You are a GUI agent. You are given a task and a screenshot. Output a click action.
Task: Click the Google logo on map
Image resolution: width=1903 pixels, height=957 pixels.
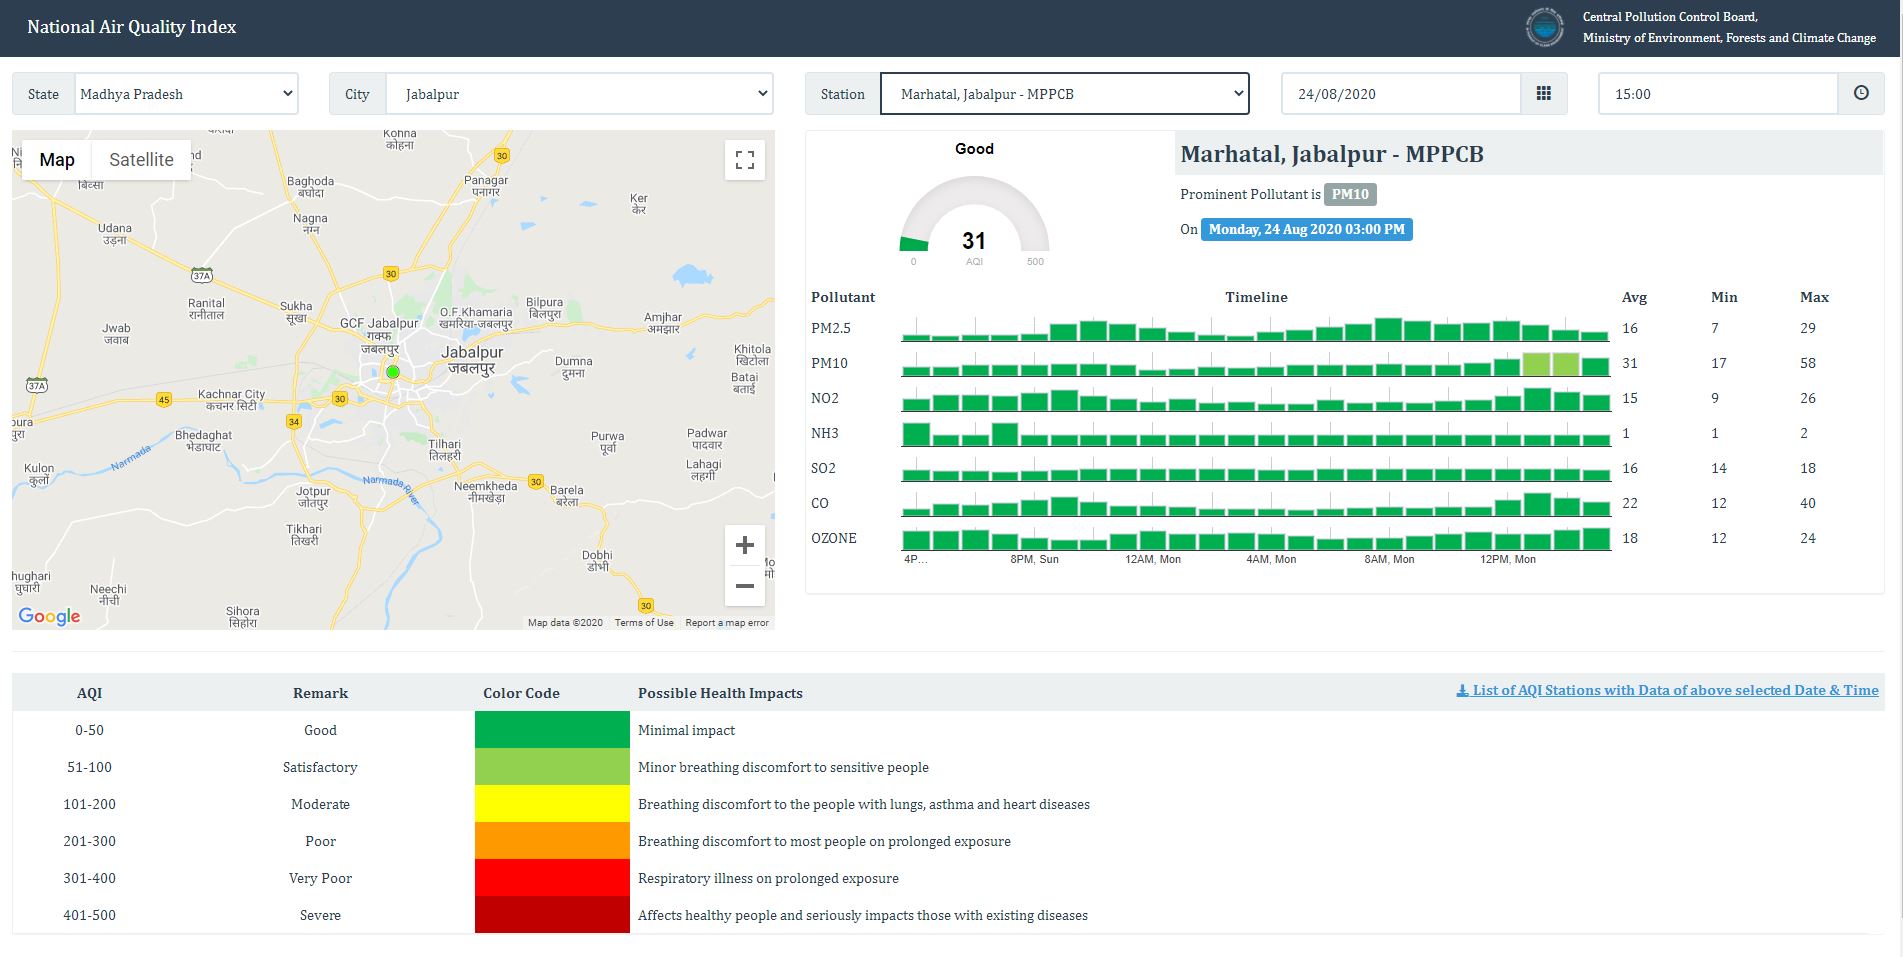(x=49, y=616)
